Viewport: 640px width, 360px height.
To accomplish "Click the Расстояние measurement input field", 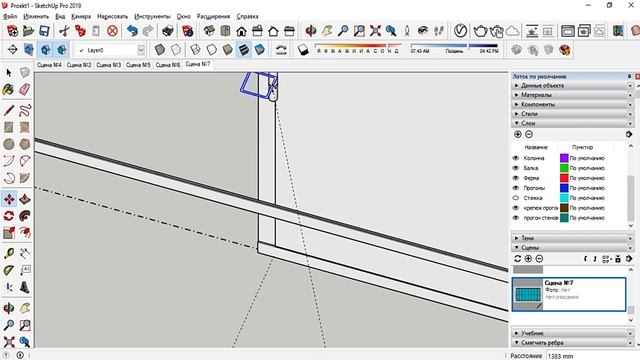I will click(x=592, y=356).
